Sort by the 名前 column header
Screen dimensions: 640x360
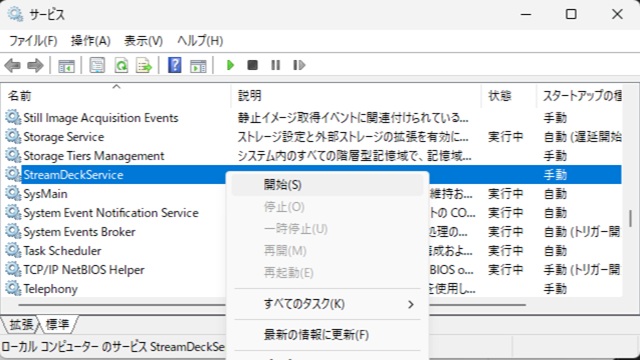(116, 96)
